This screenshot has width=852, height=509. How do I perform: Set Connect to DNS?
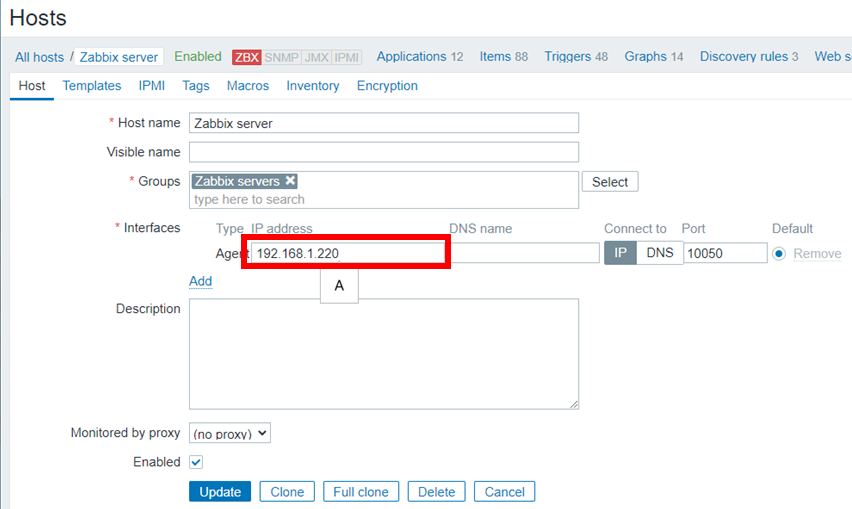[660, 253]
